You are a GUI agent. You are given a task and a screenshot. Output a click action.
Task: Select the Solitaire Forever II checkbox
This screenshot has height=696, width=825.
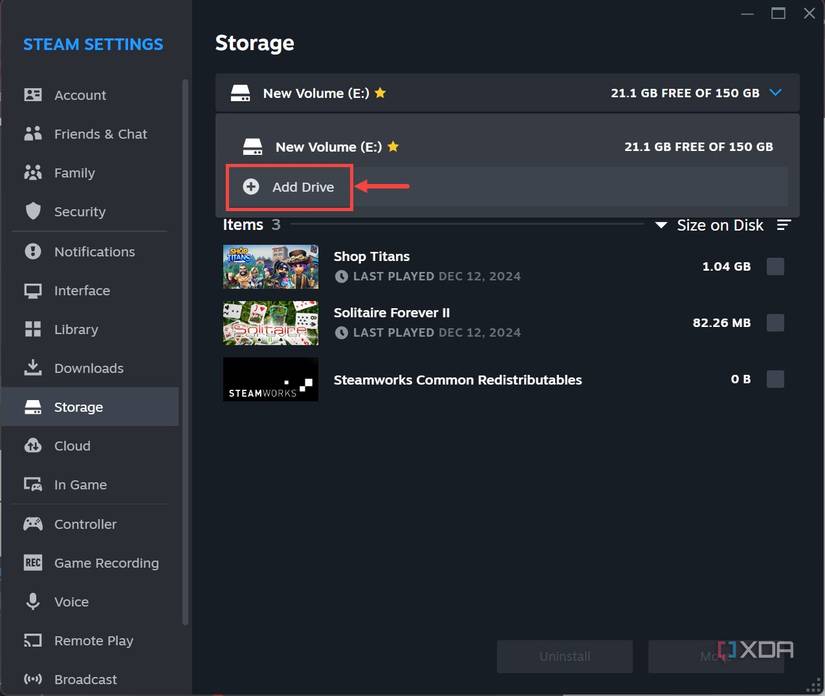(775, 323)
